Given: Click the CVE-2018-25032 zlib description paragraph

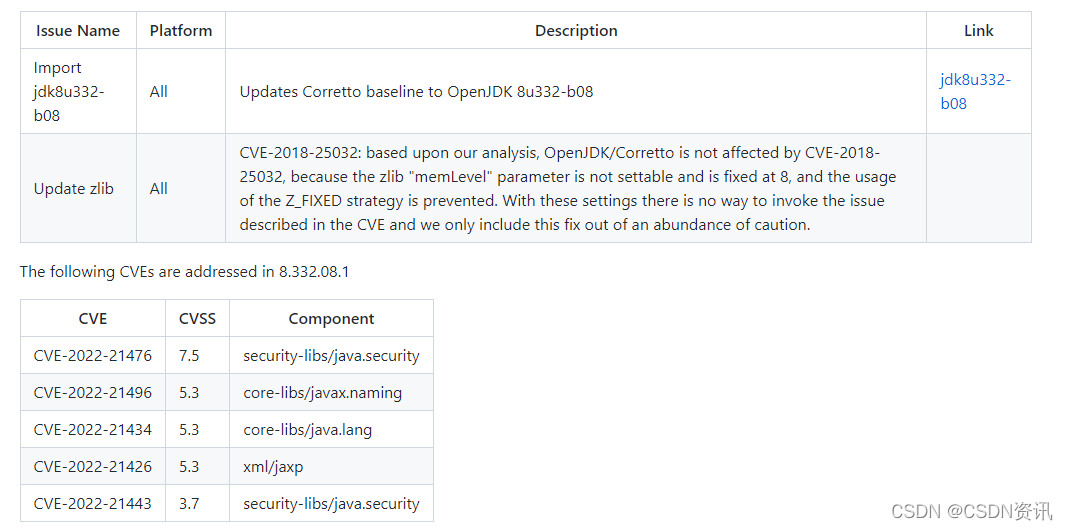Looking at the screenshot, I should [x=567, y=188].
